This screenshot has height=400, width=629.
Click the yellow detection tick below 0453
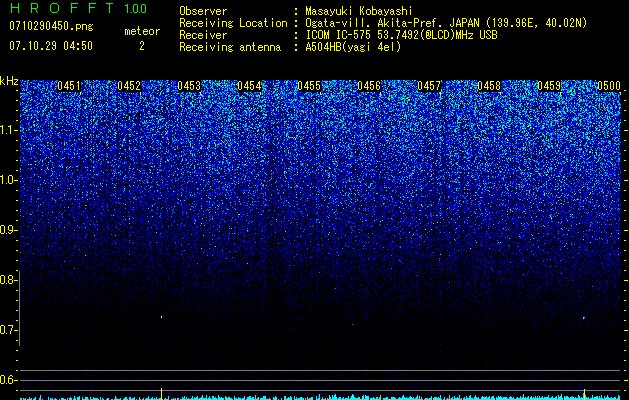click(161, 393)
